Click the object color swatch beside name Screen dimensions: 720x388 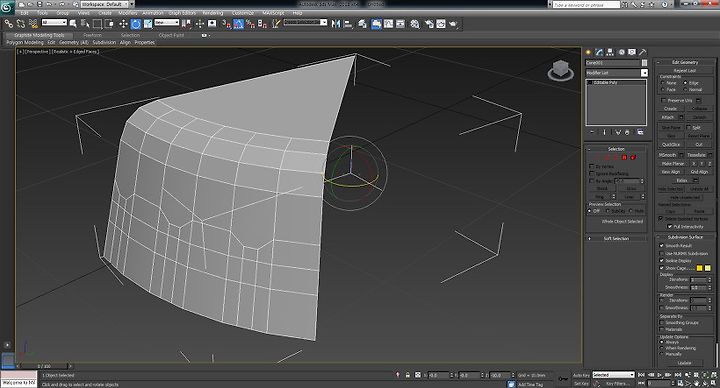(644, 62)
